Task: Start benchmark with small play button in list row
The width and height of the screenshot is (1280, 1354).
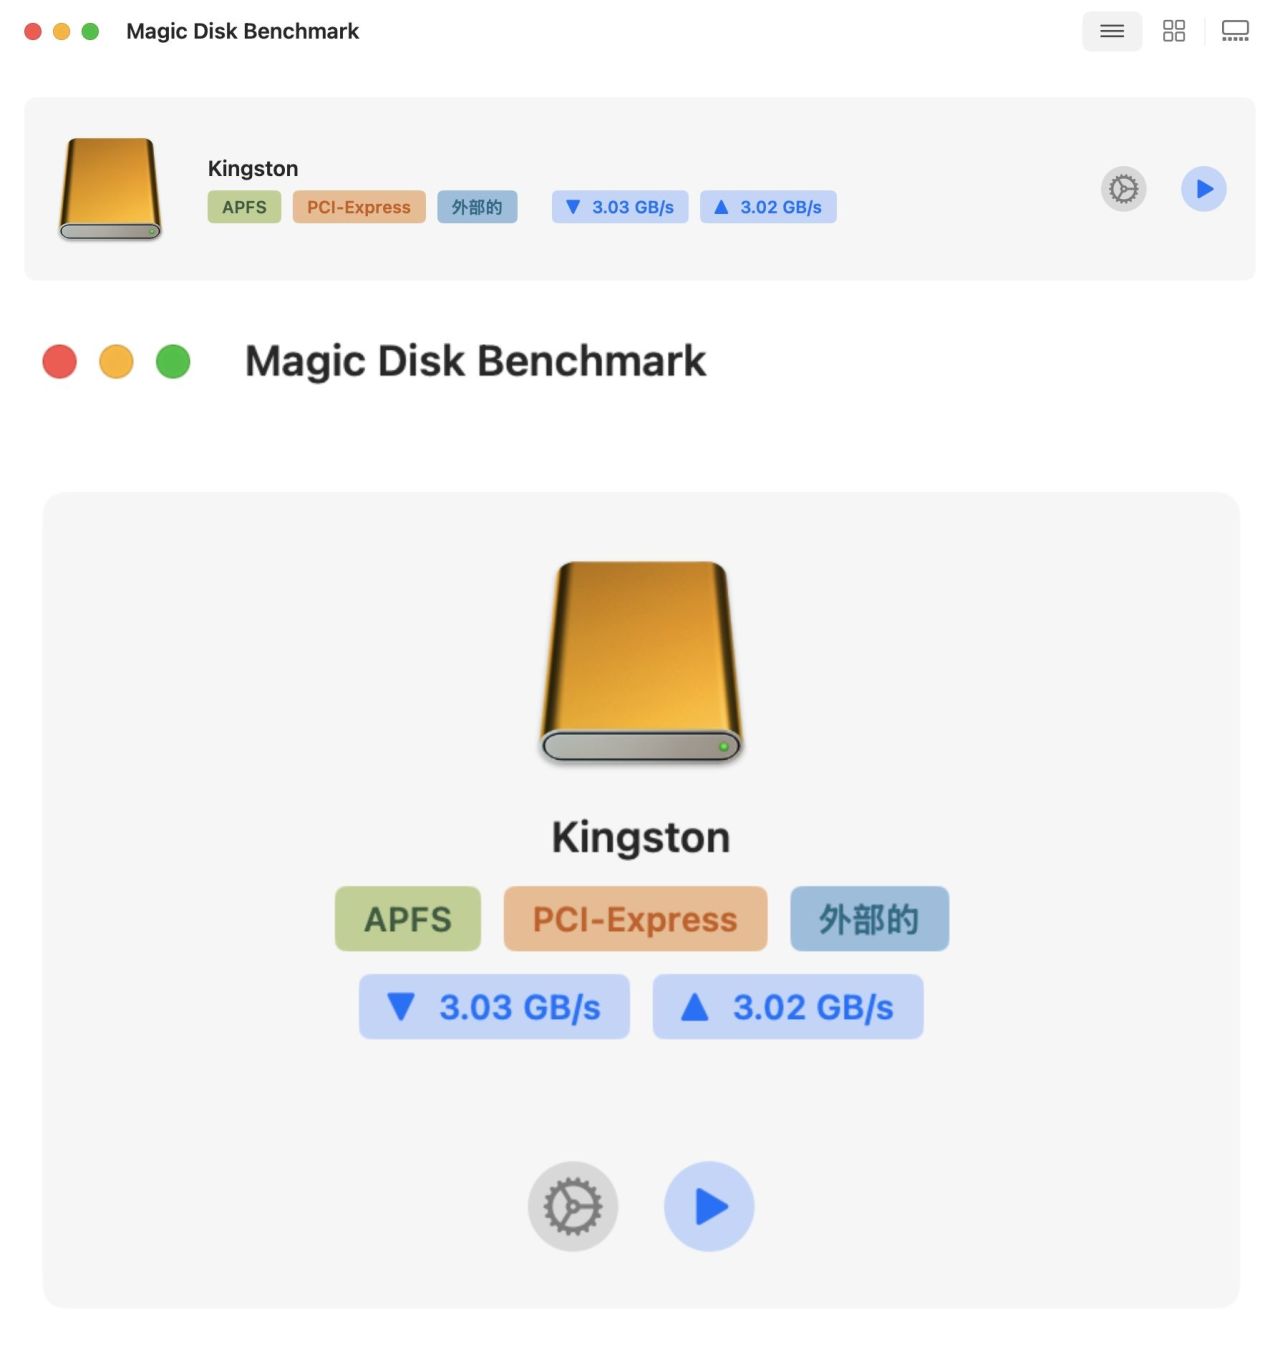Action: click(1203, 189)
